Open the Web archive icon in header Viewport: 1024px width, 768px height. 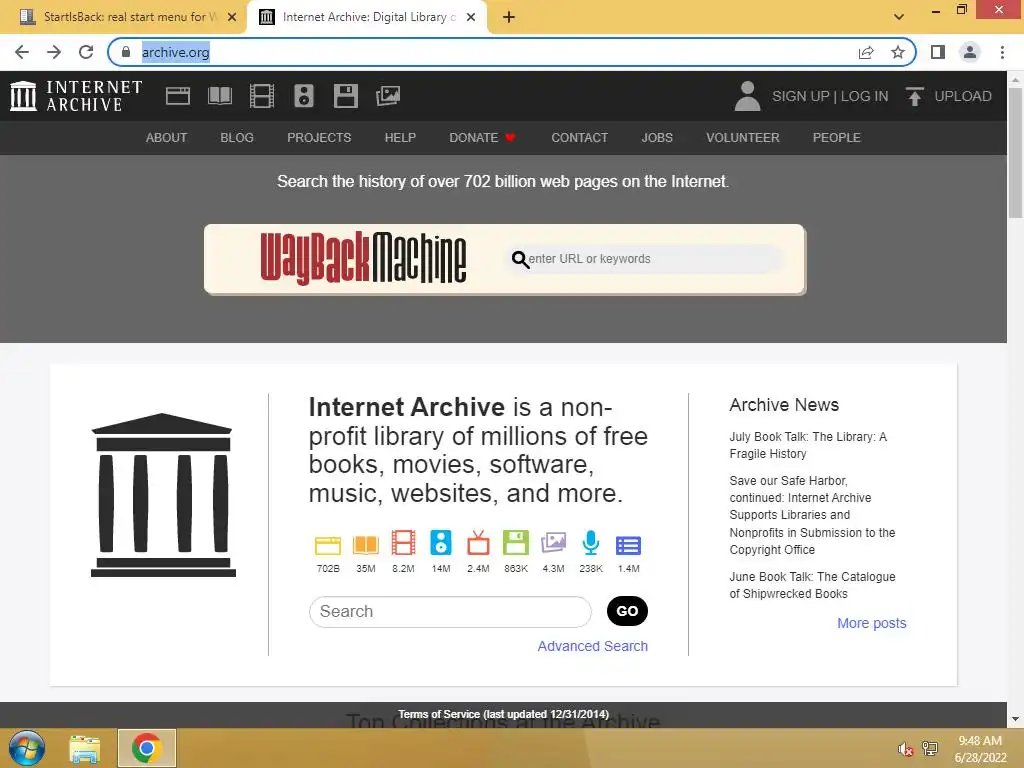pos(178,96)
